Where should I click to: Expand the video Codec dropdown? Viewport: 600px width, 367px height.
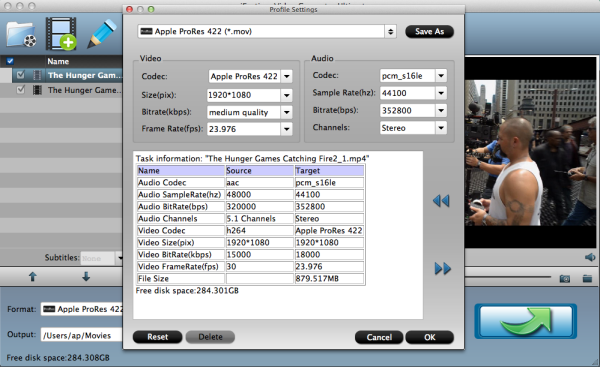coord(287,76)
